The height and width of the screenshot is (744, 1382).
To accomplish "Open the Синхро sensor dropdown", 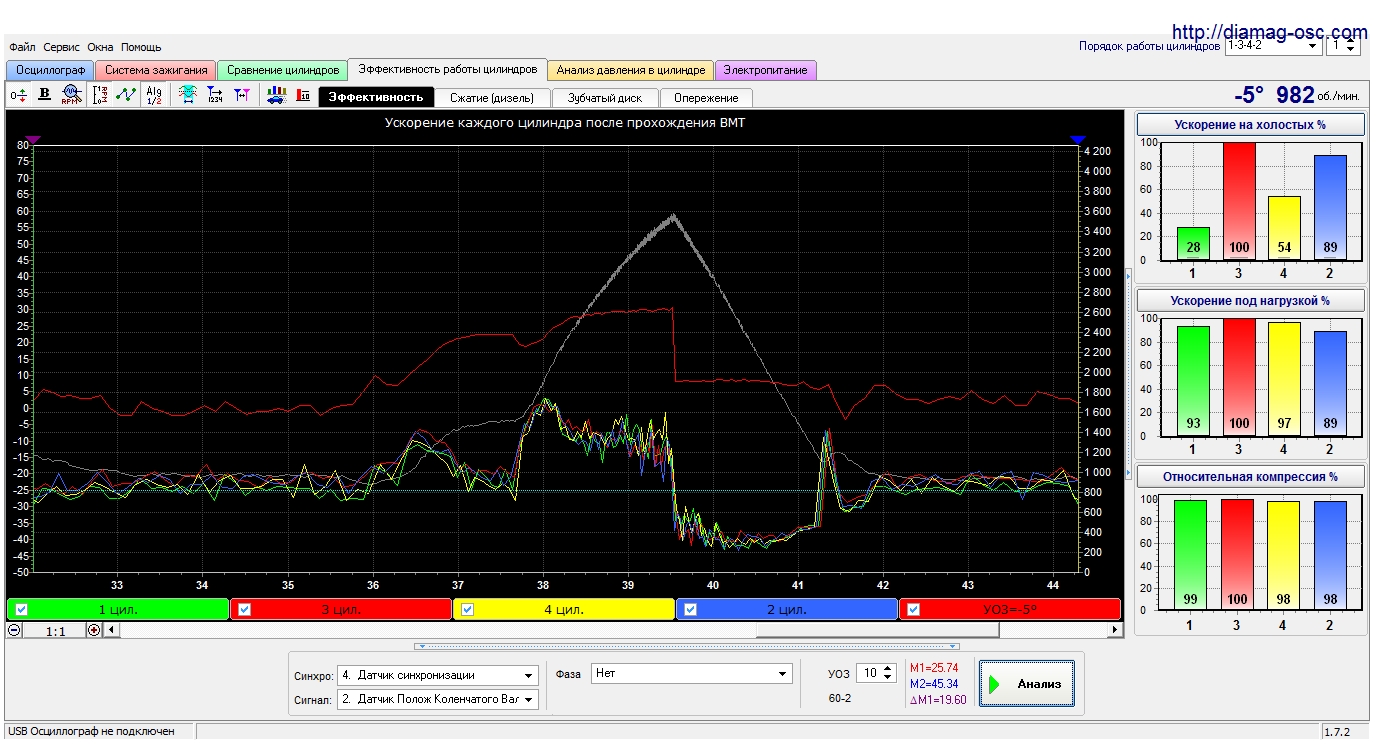I will point(438,675).
